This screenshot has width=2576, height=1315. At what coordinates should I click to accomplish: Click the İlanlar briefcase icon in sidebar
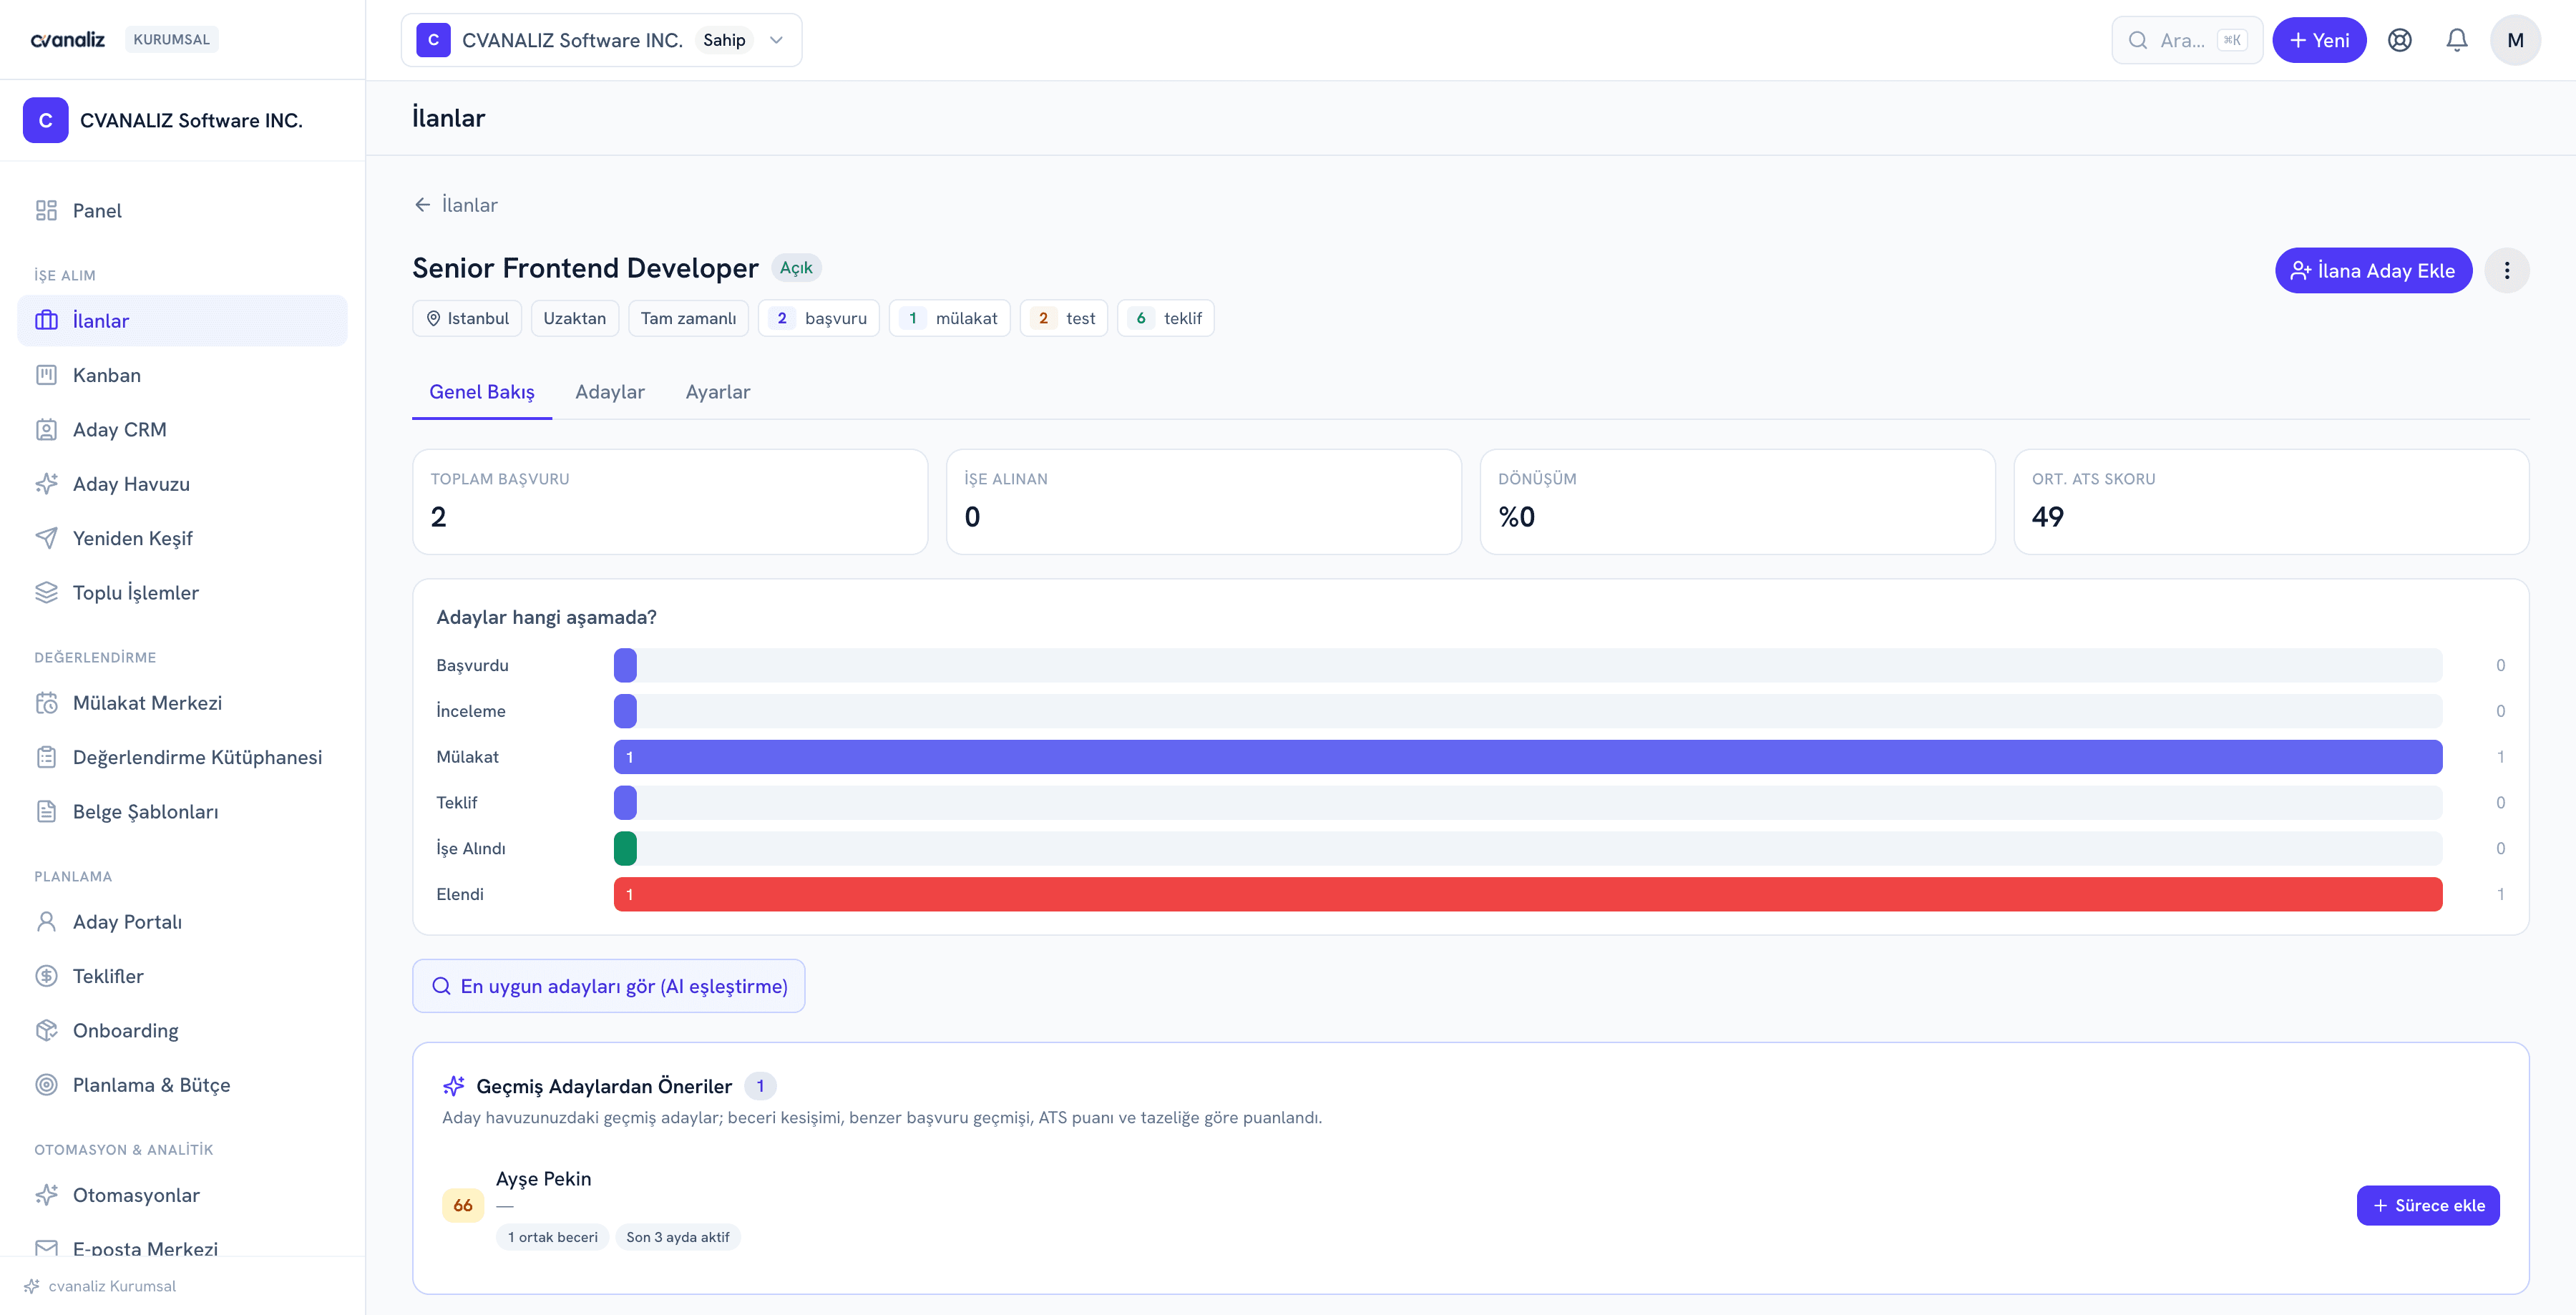(46, 320)
